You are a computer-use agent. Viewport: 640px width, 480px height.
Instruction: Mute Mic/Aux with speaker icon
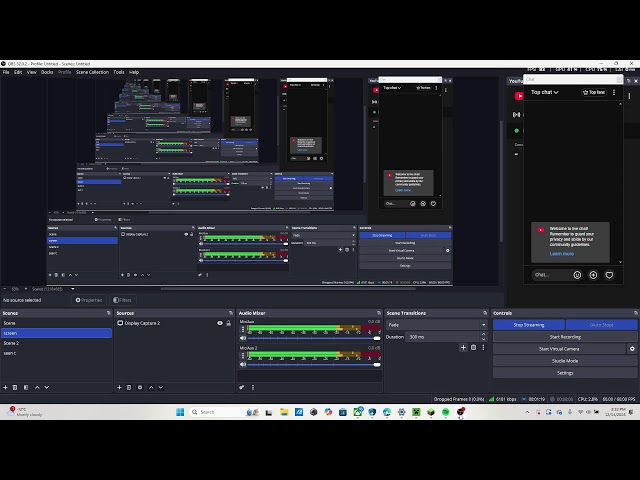coord(243,338)
